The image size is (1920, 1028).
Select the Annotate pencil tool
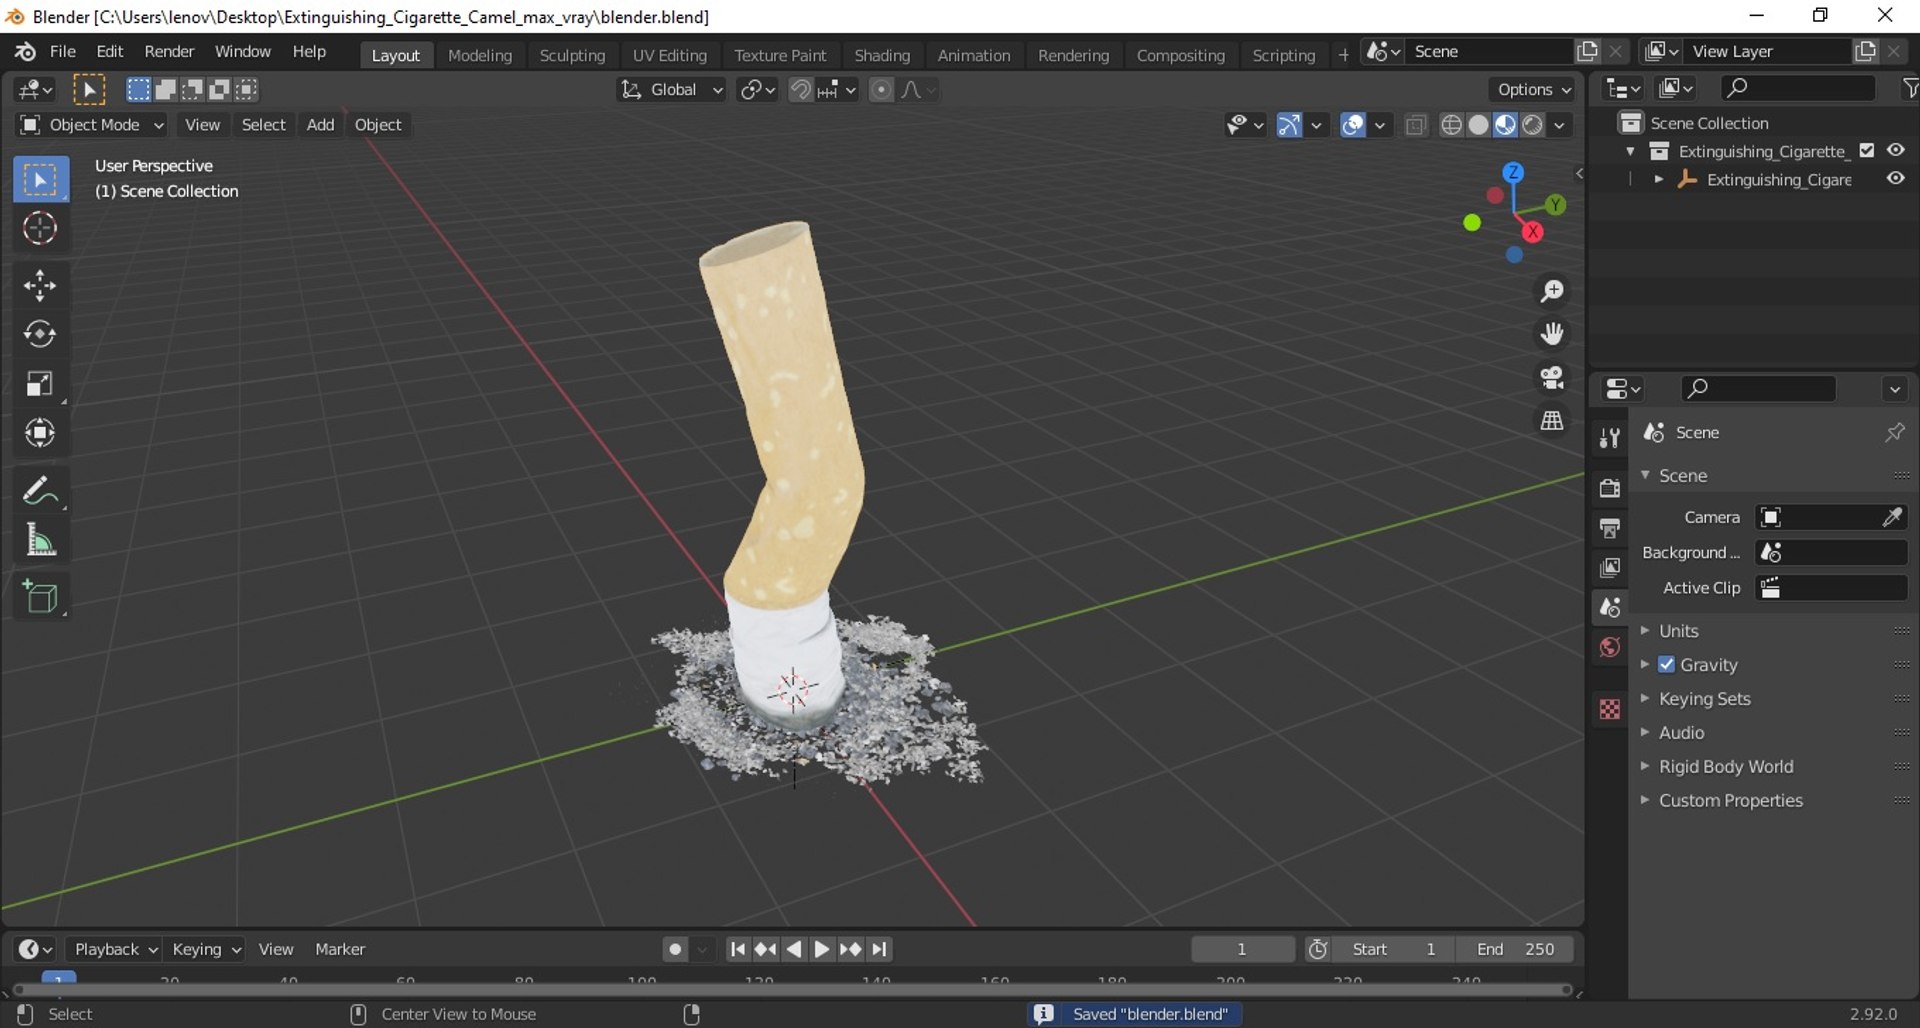(x=41, y=491)
